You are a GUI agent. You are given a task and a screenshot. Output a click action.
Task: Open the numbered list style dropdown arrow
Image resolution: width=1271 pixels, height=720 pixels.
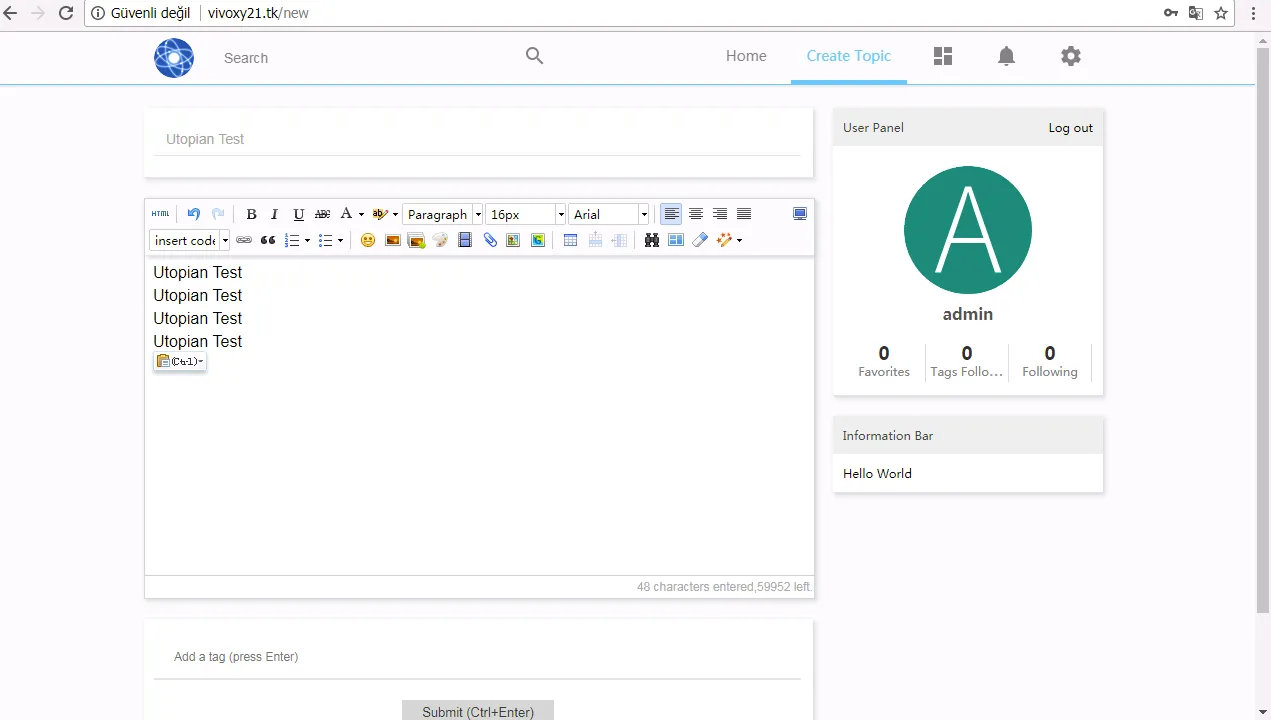[x=307, y=240]
